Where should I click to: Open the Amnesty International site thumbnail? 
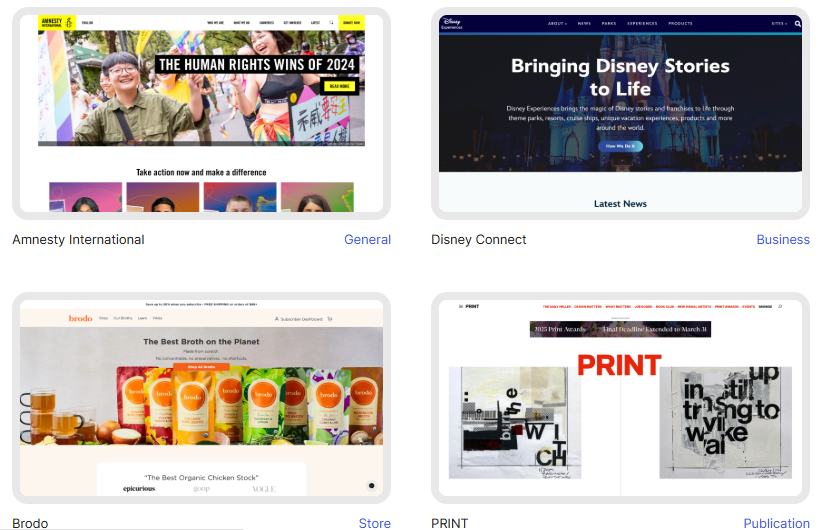[201, 113]
